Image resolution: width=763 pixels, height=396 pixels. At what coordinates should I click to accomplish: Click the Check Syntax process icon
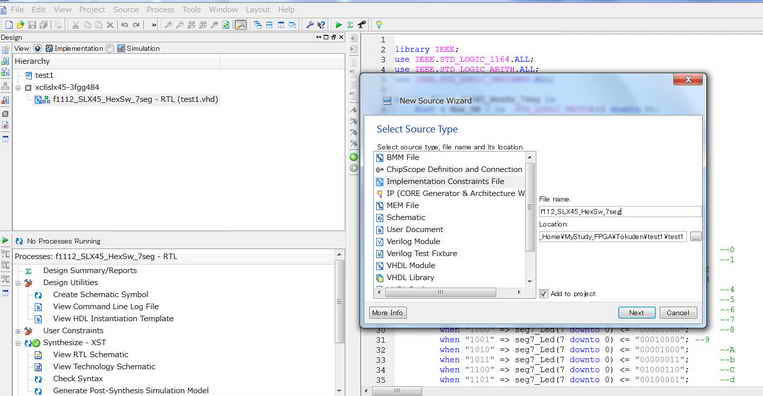(x=38, y=379)
